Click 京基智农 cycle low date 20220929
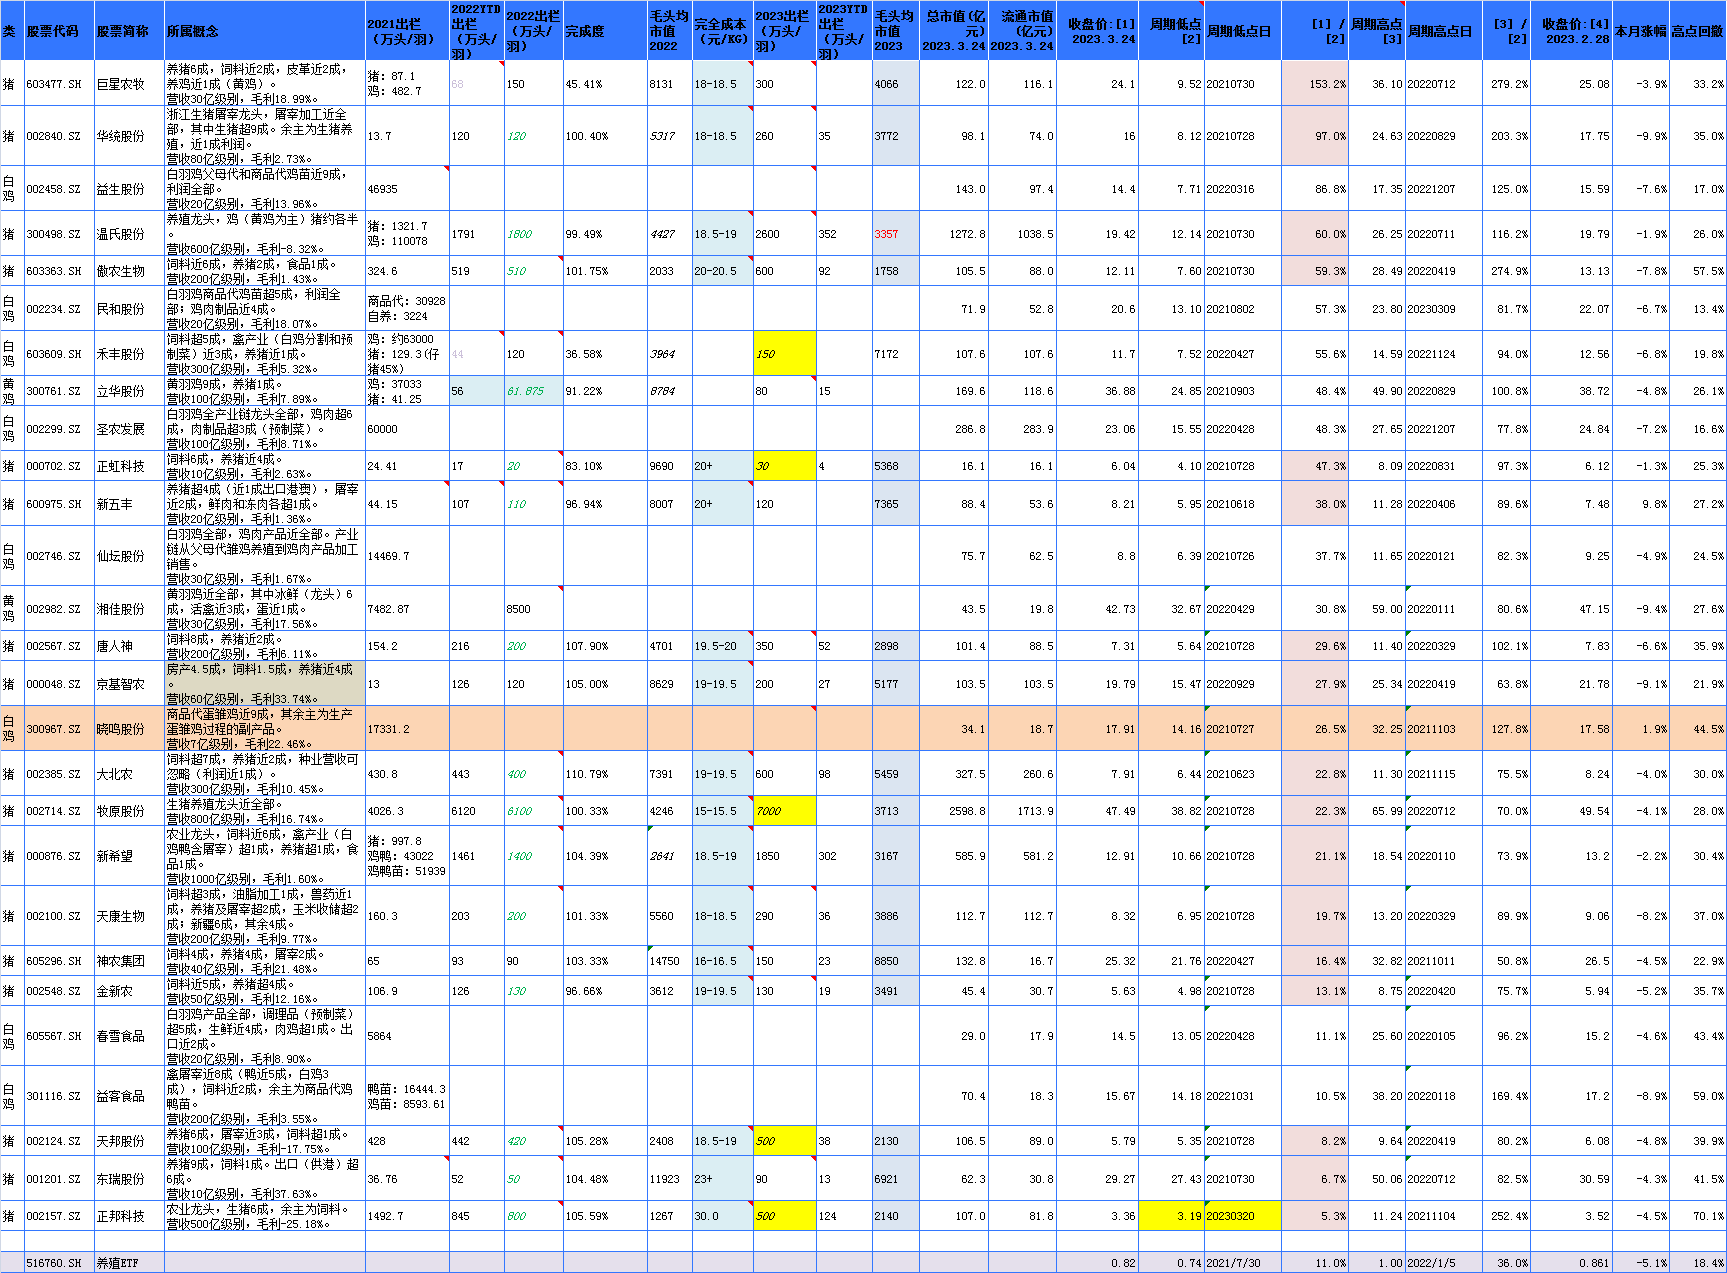Image resolution: width=1727 pixels, height=1273 pixels. [x=1242, y=684]
